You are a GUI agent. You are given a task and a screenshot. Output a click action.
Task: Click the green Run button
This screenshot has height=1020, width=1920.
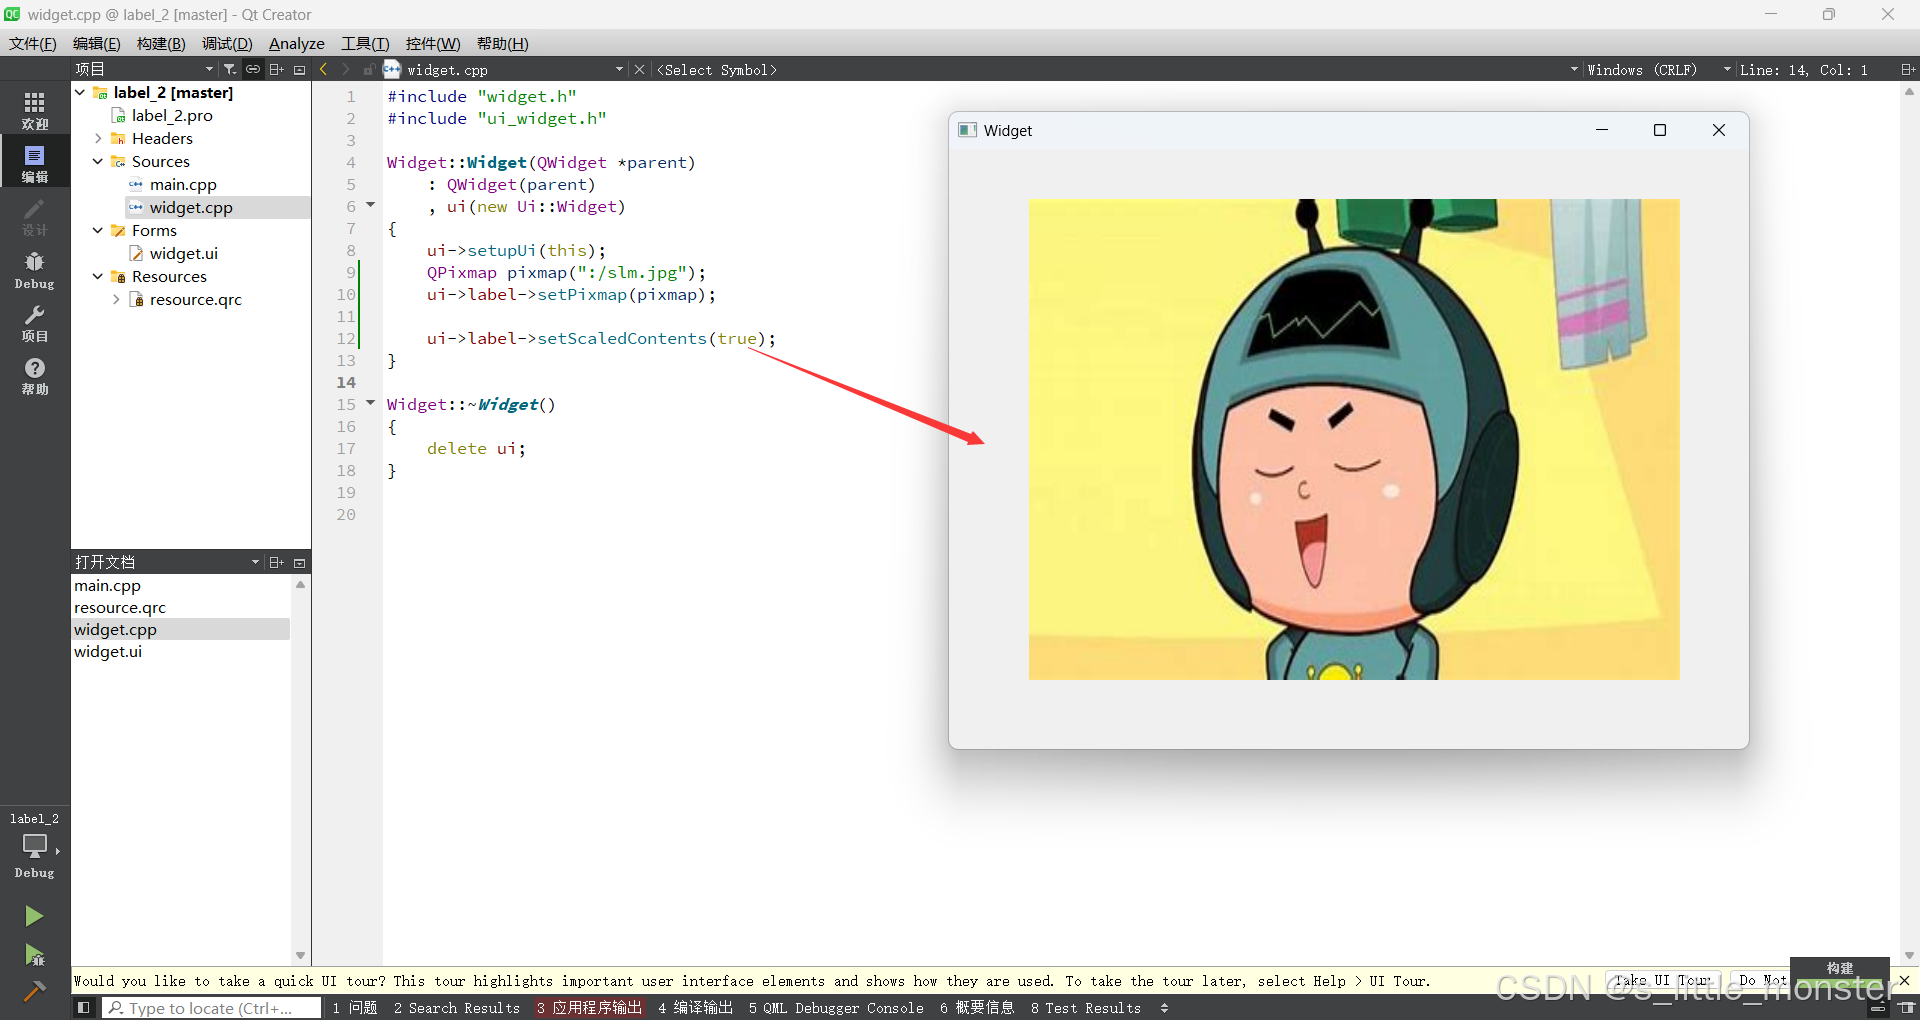34,916
